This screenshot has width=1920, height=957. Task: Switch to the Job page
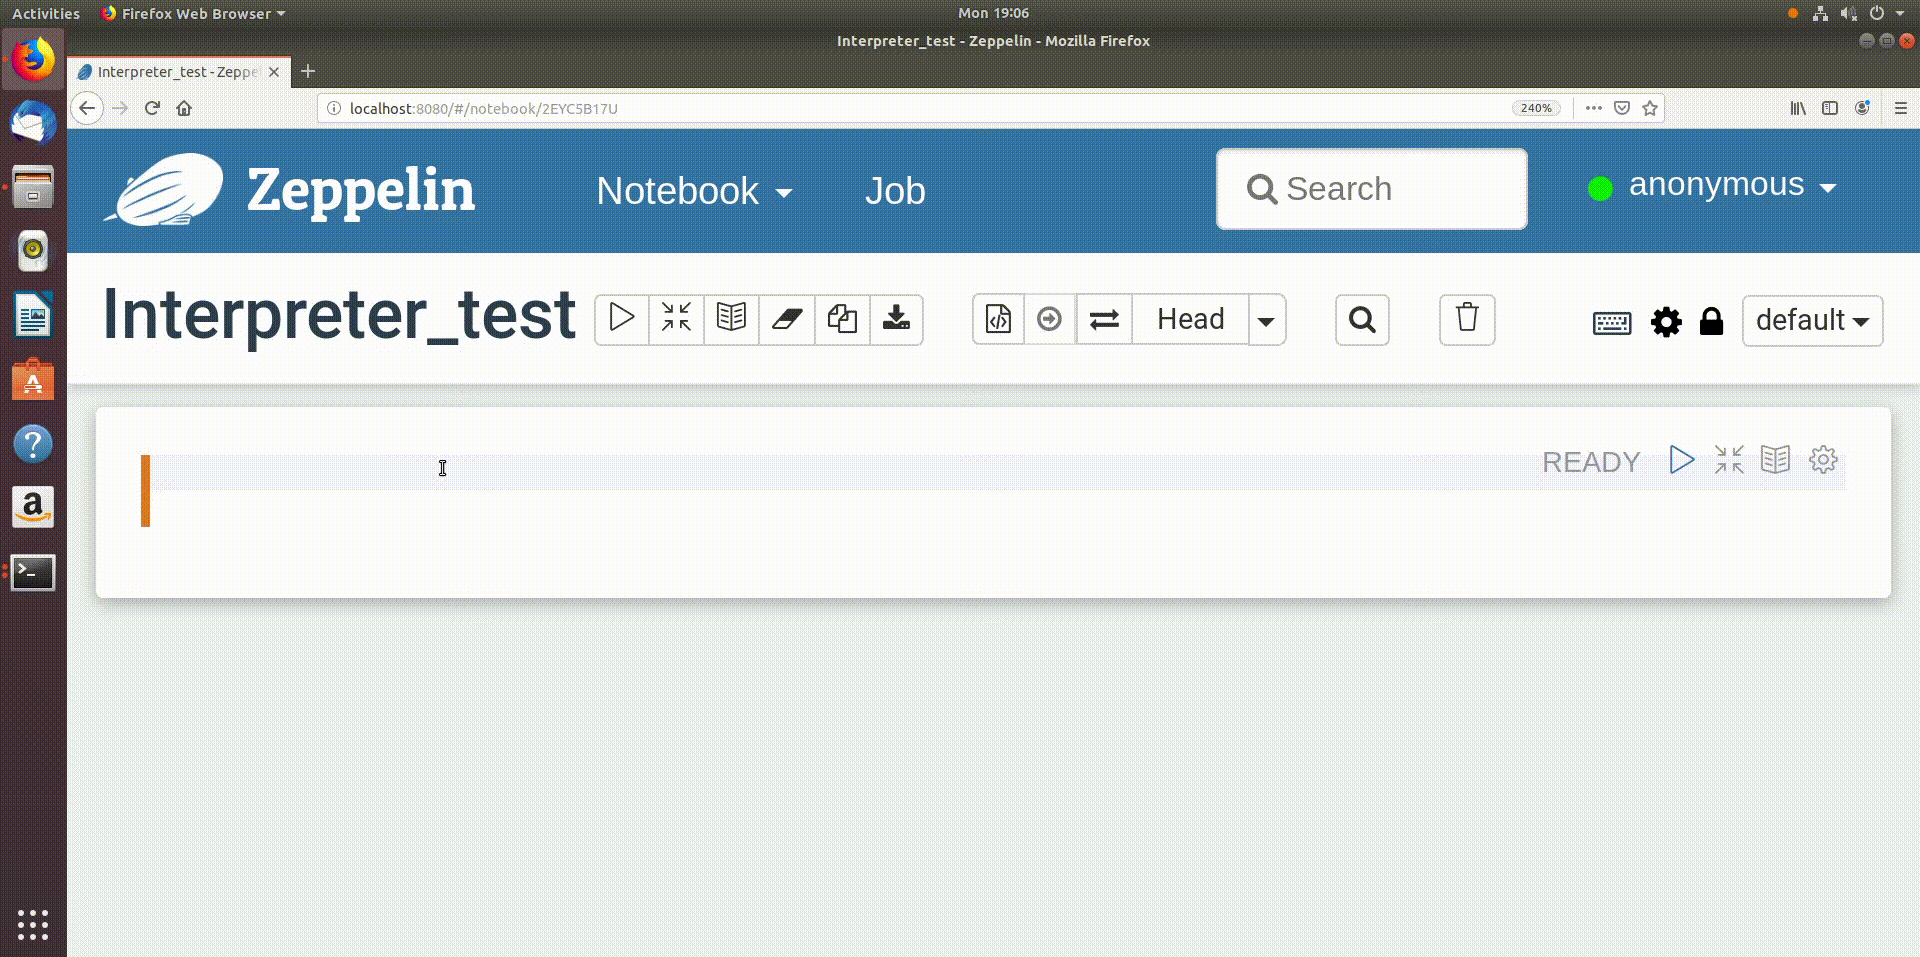pos(894,191)
